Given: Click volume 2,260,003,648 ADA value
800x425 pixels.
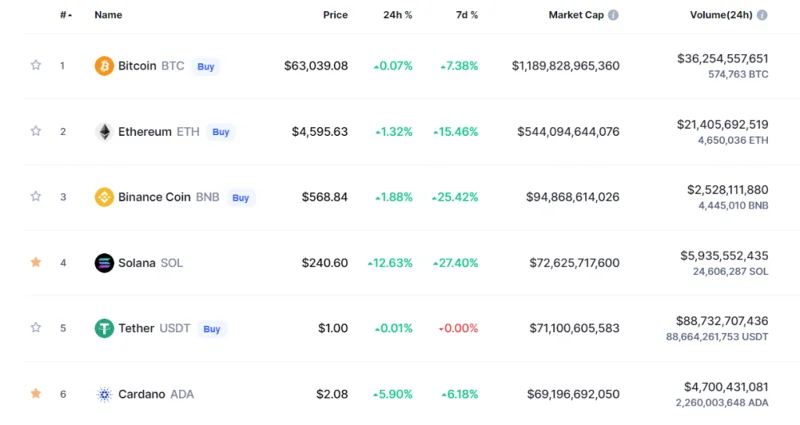Looking at the screenshot, I should (x=722, y=403).
